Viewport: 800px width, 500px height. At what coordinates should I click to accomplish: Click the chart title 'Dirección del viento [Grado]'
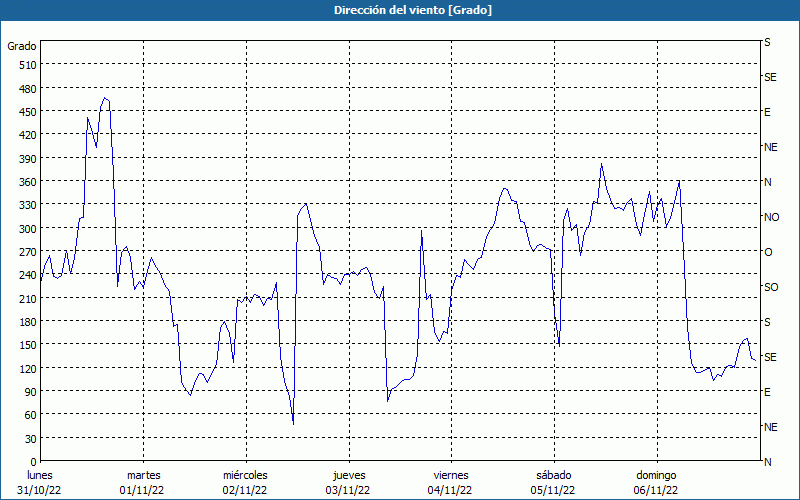[413, 10]
